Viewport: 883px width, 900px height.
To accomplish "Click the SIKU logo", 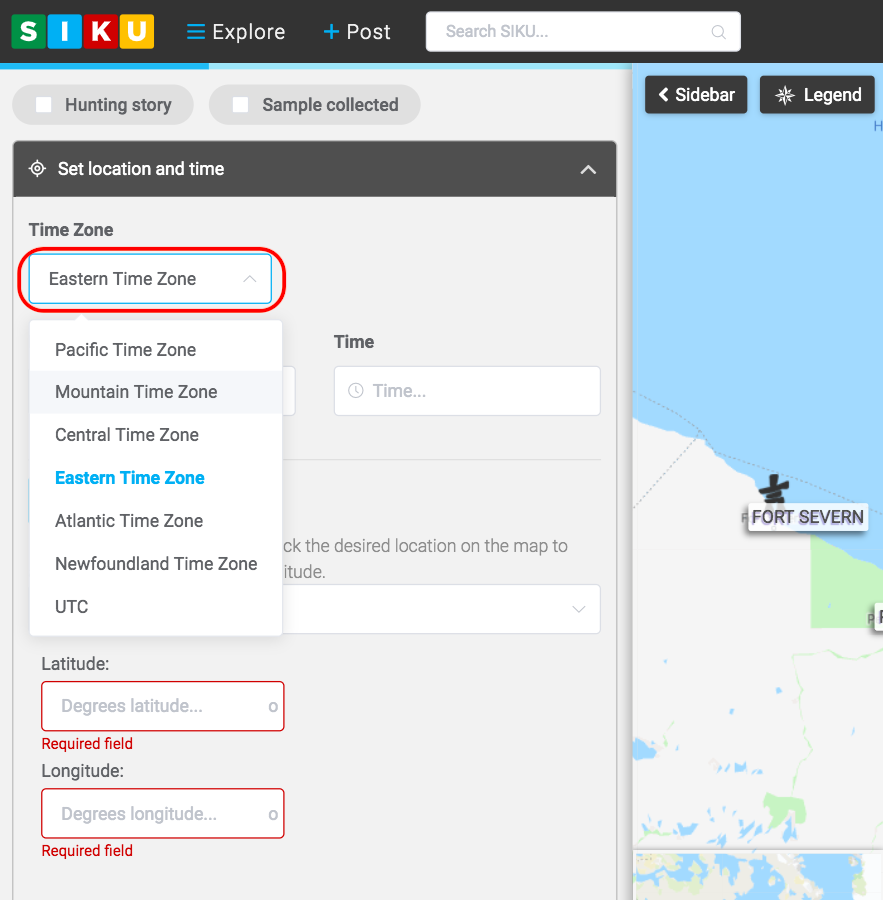I will [83, 32].
